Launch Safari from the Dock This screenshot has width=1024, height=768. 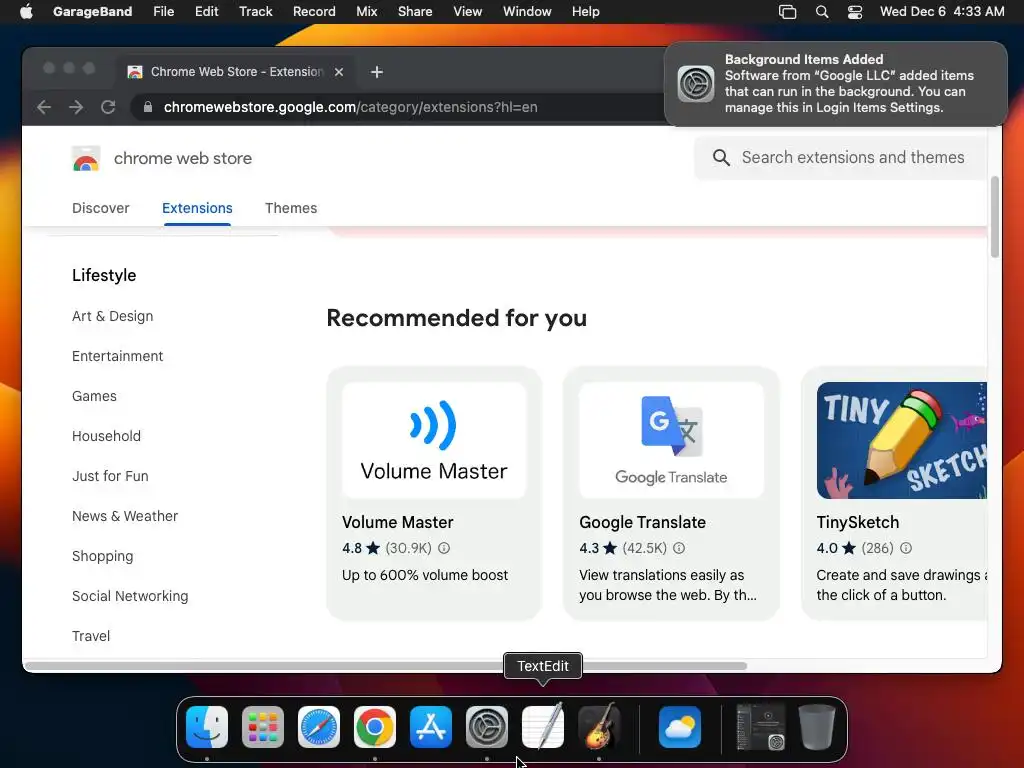click(x=319, y=727)
